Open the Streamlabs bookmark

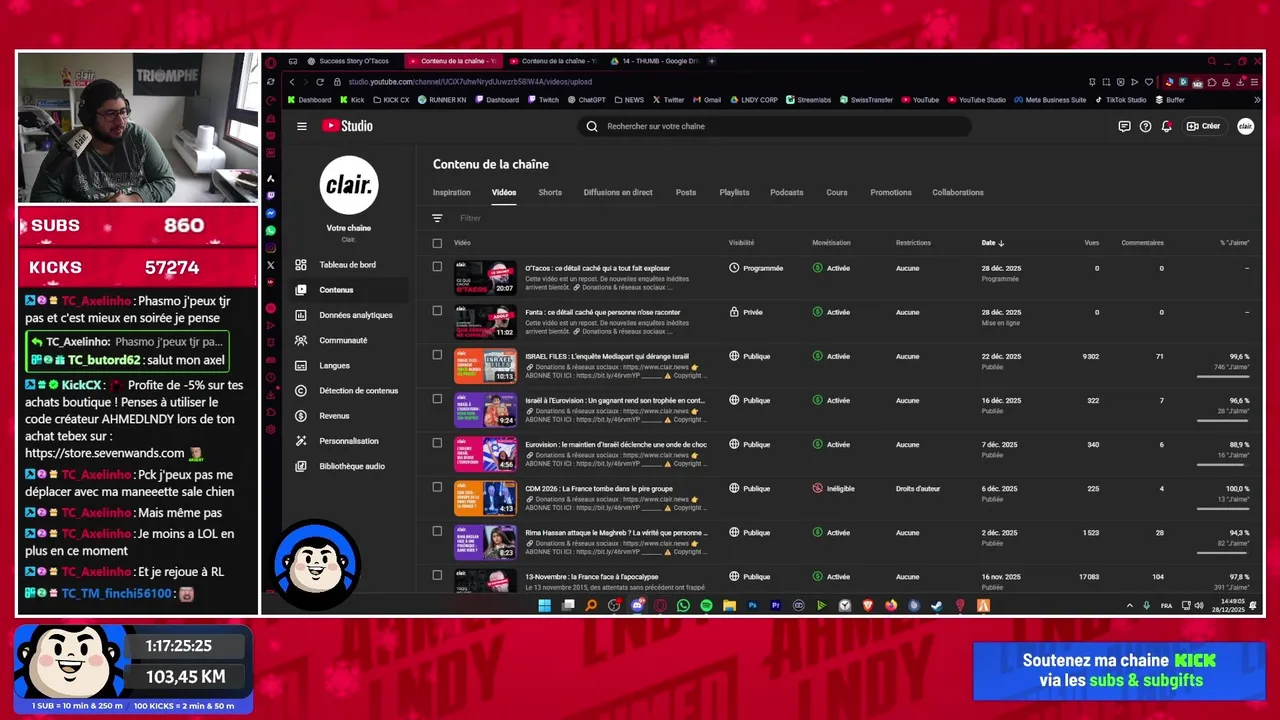[808, 100]
